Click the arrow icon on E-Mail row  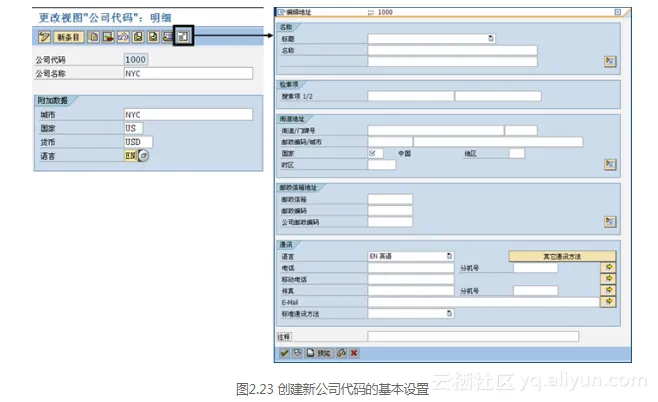click(x=608, y=302)
